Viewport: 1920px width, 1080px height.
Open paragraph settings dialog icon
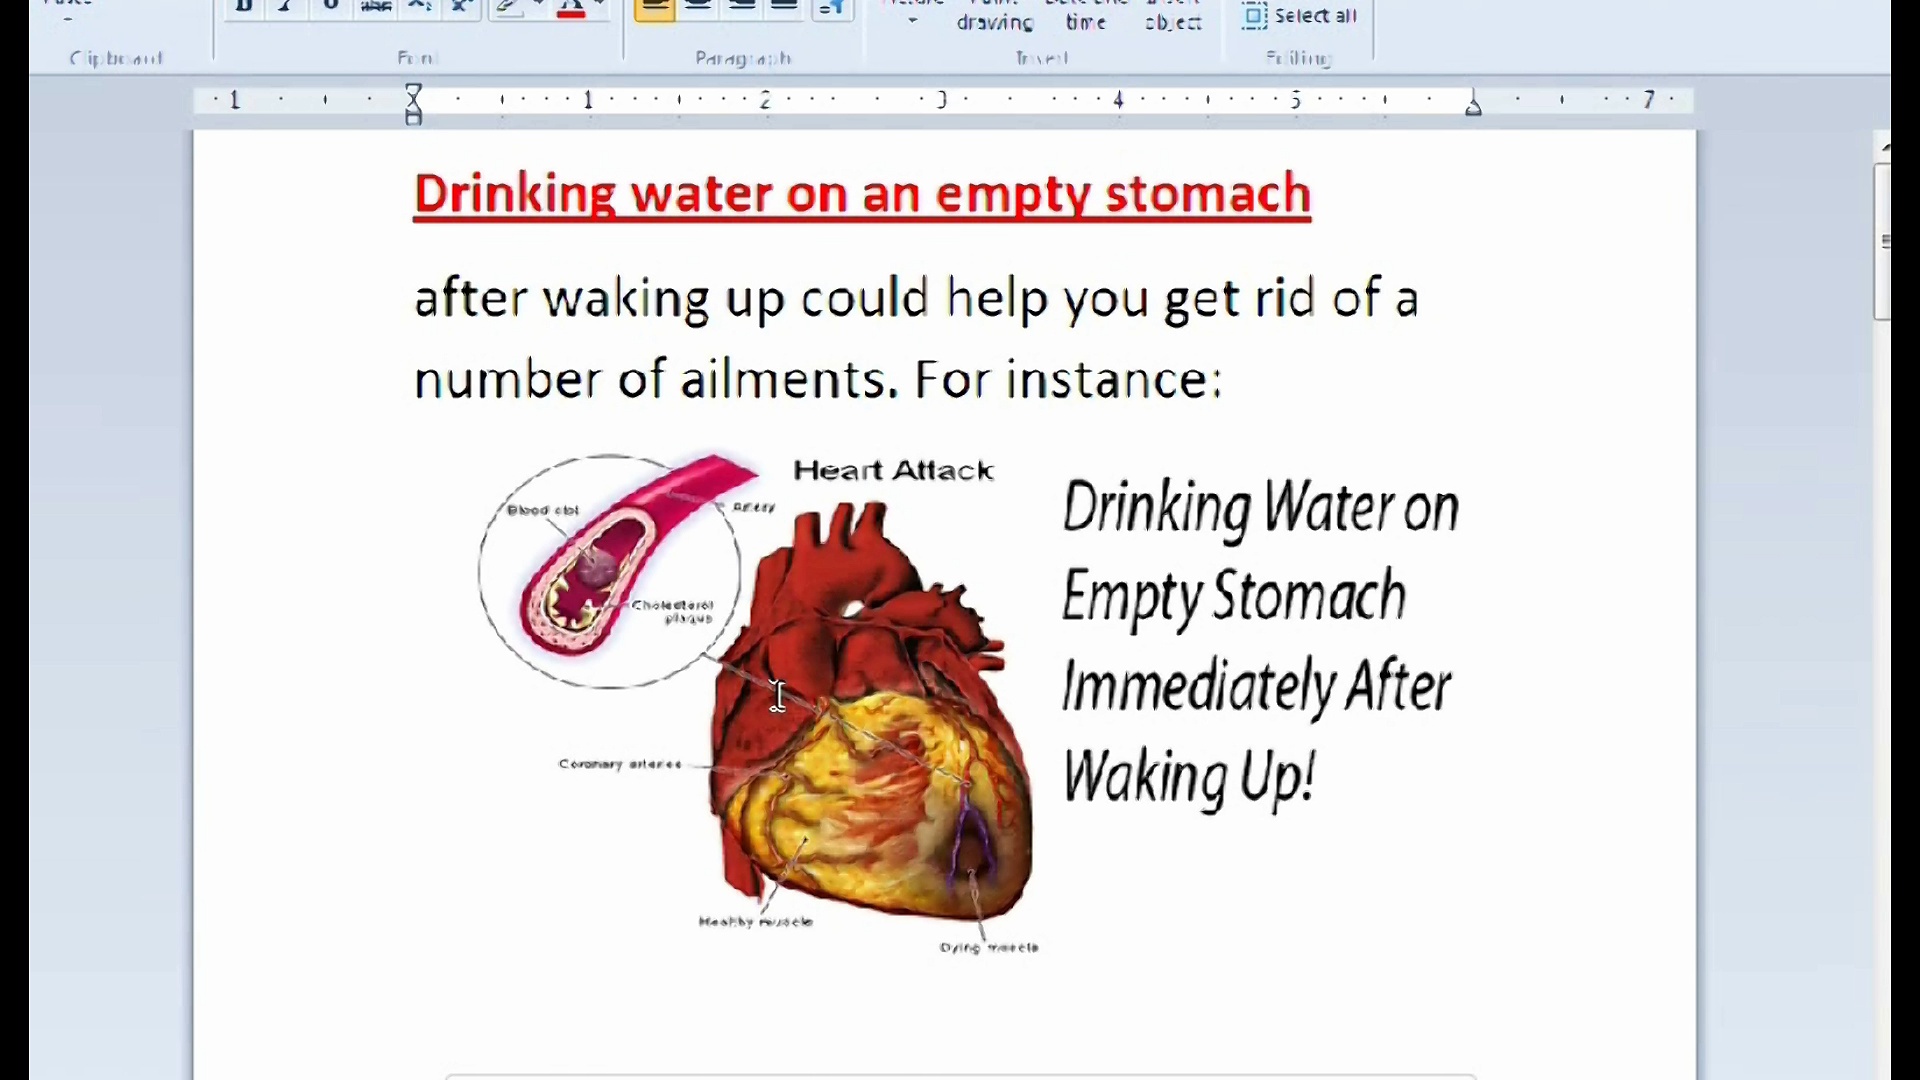(x=832, y=7)
